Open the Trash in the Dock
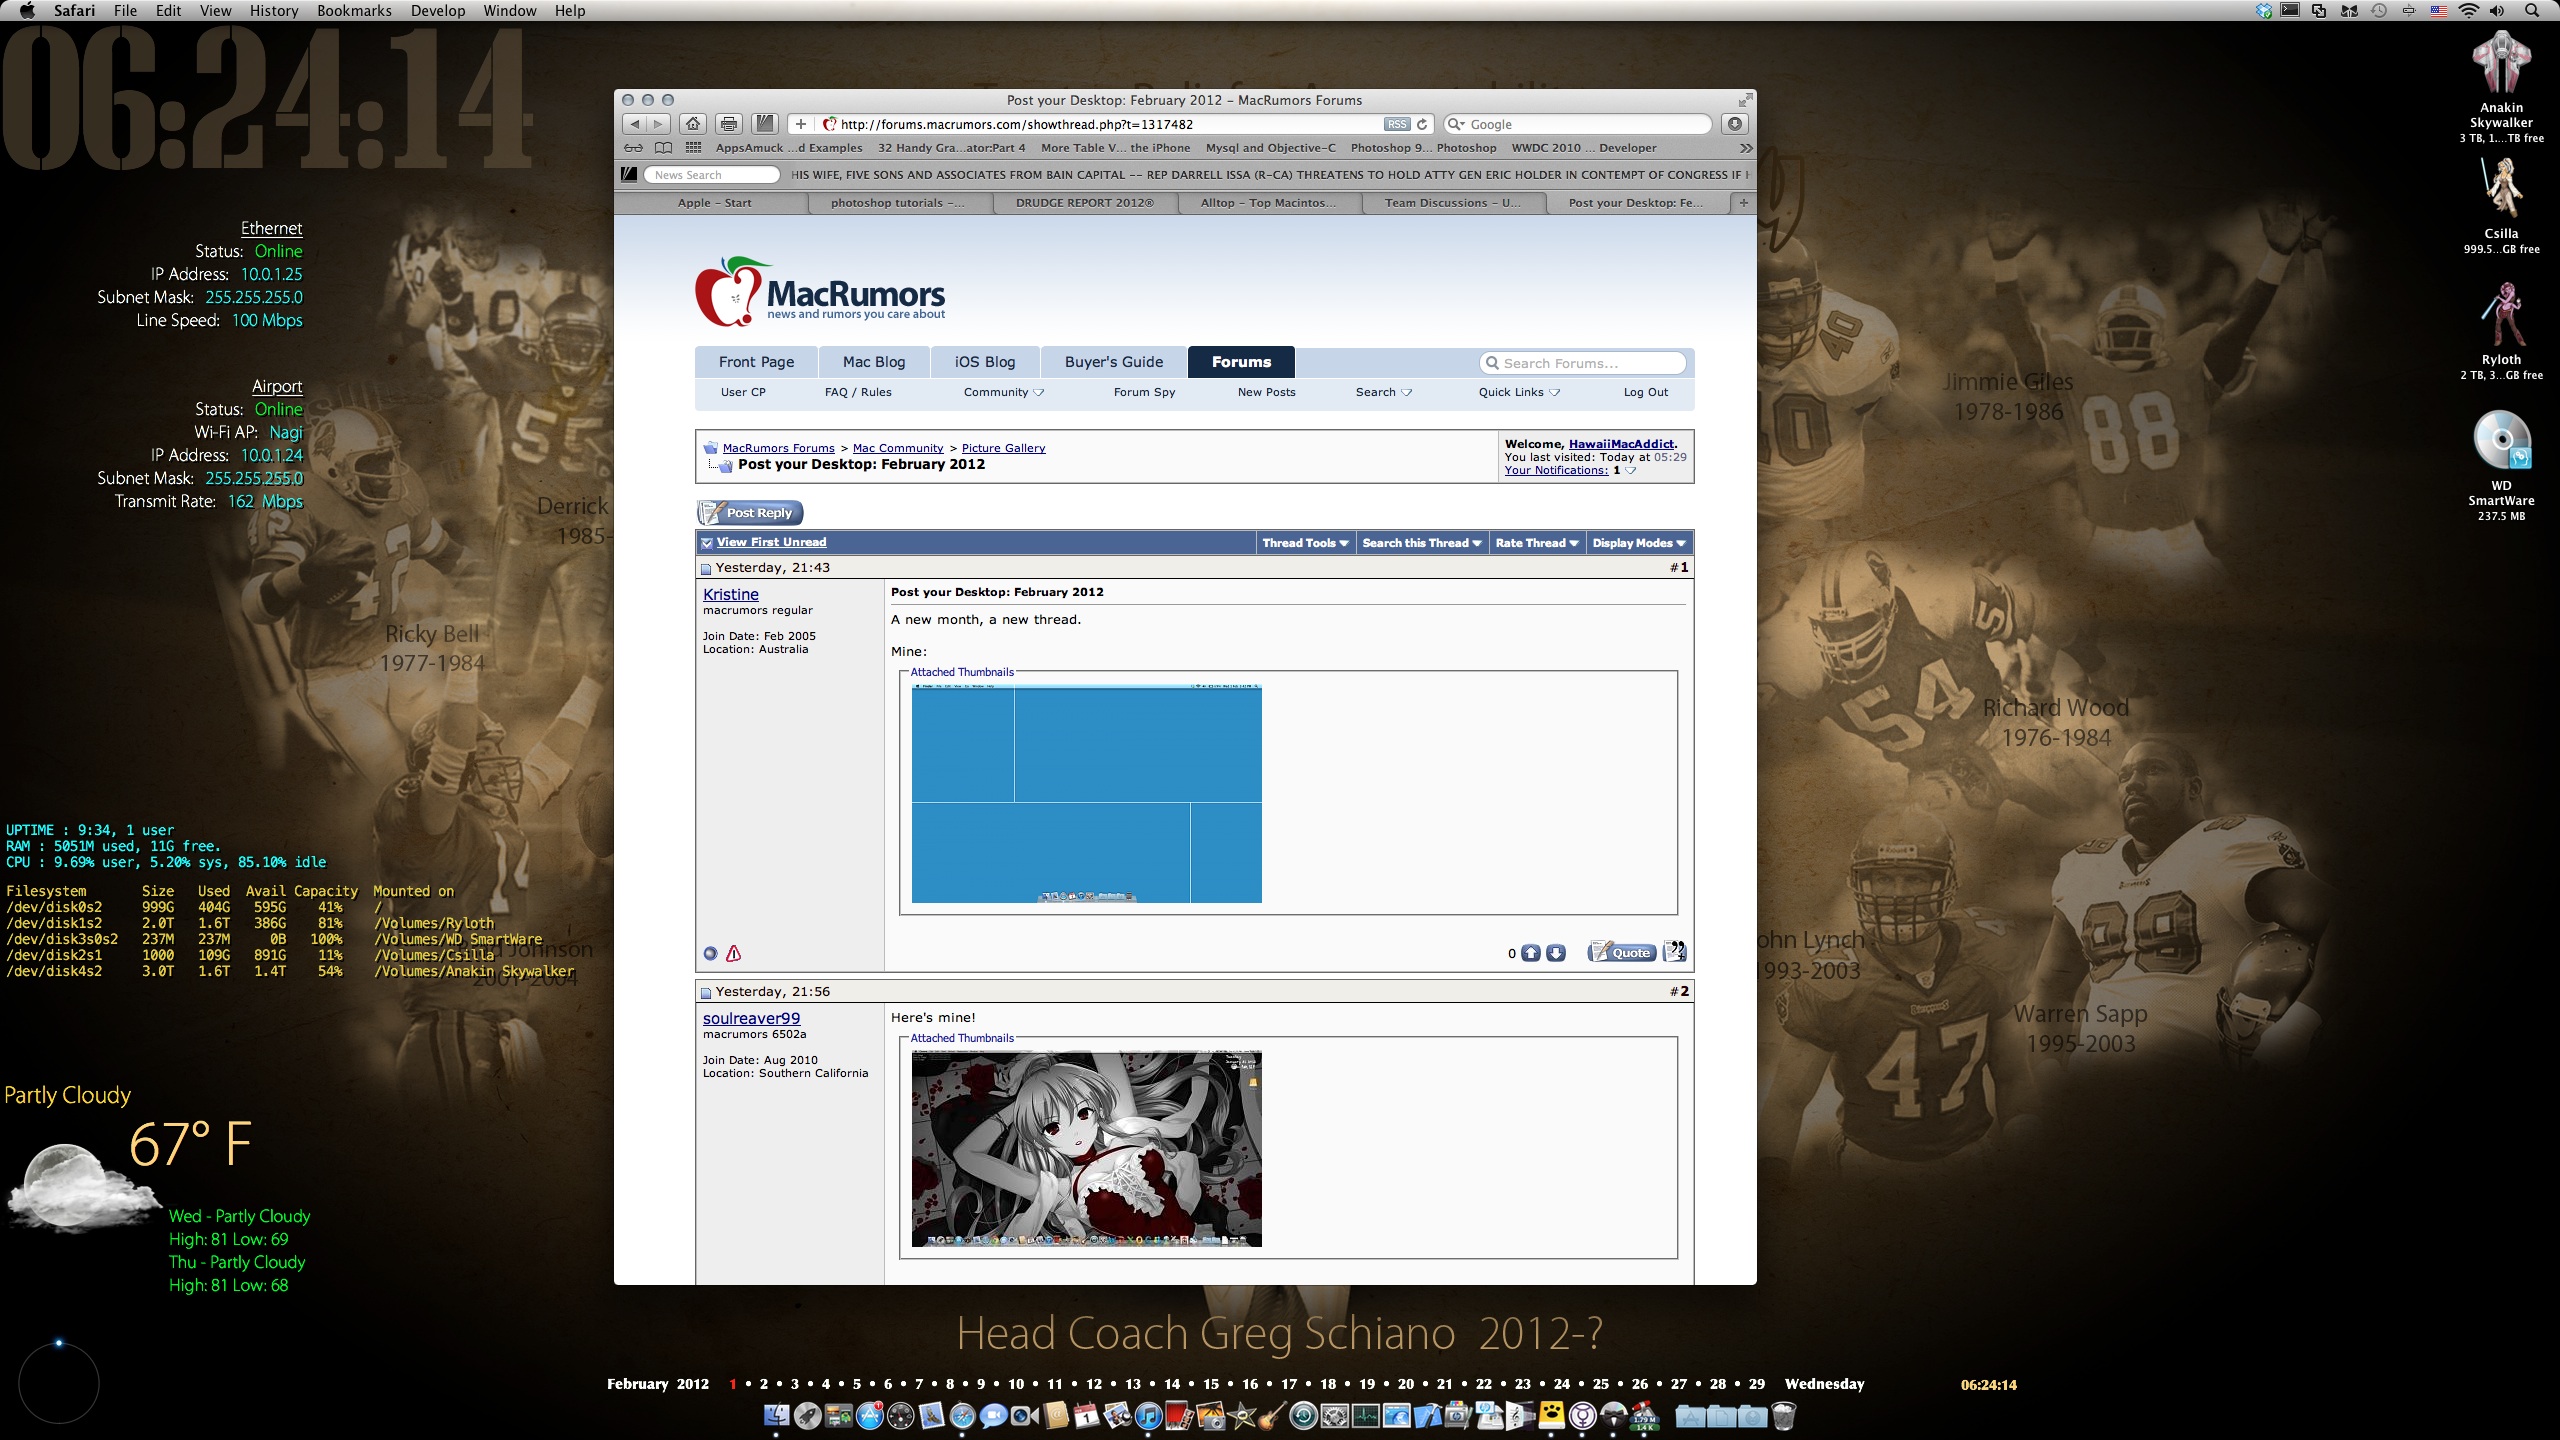Image resolution: width=2560 pixels, height=1440 pixels. [1785, 1416]
